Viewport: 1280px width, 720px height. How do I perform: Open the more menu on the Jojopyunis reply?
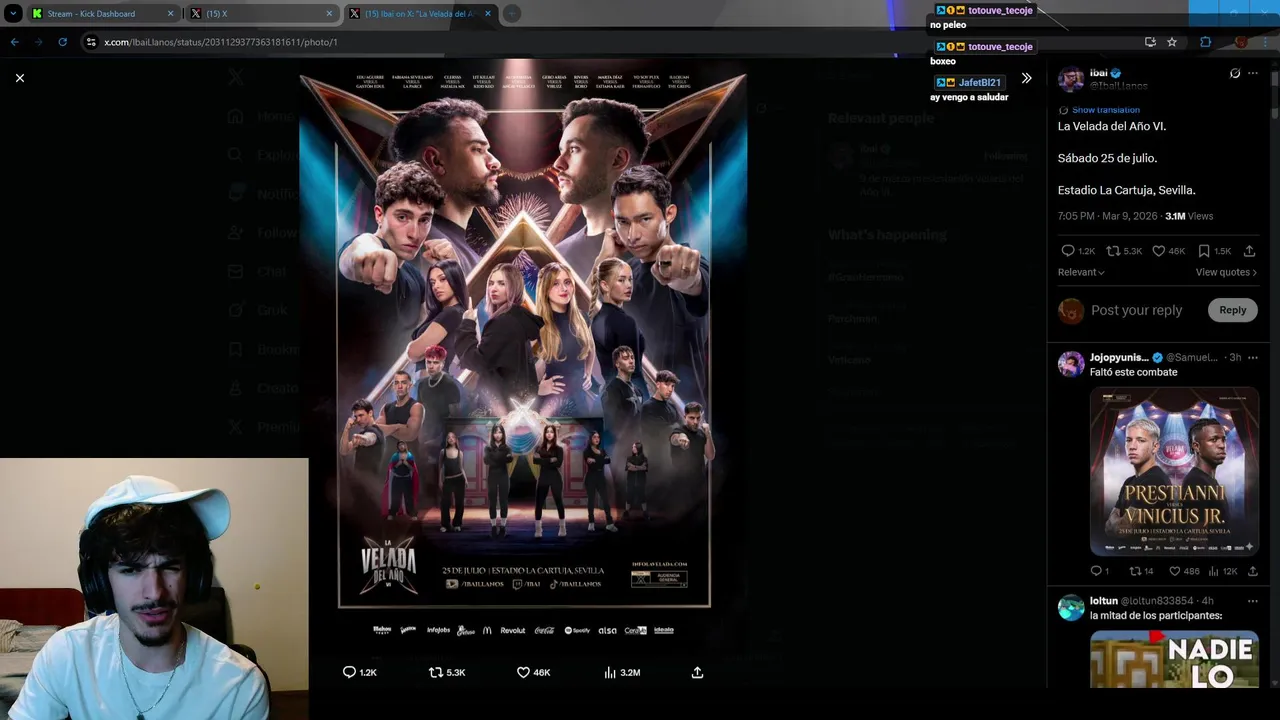pos(1252,357)
